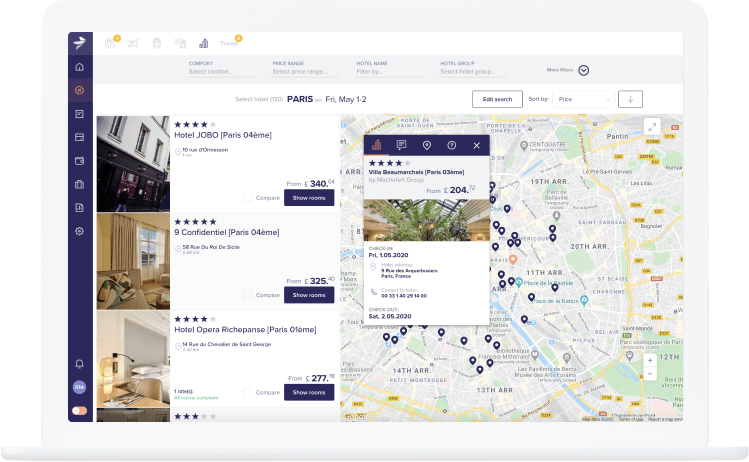The height and width of the screenshot is (462, 749).
Task: Click the hotel pin near Place de la Nation label
Action: pos(531,298)
